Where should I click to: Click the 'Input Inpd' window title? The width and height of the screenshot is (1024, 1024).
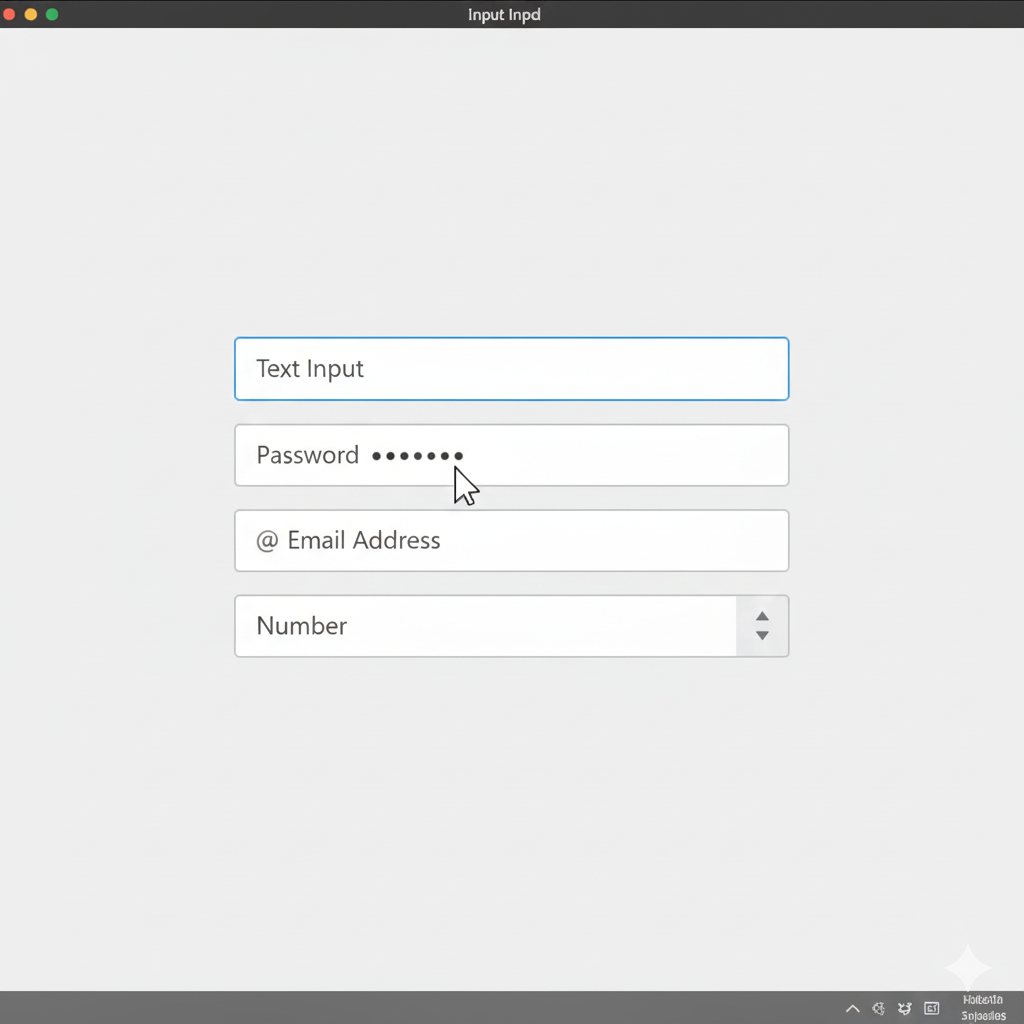click(503, 15)
